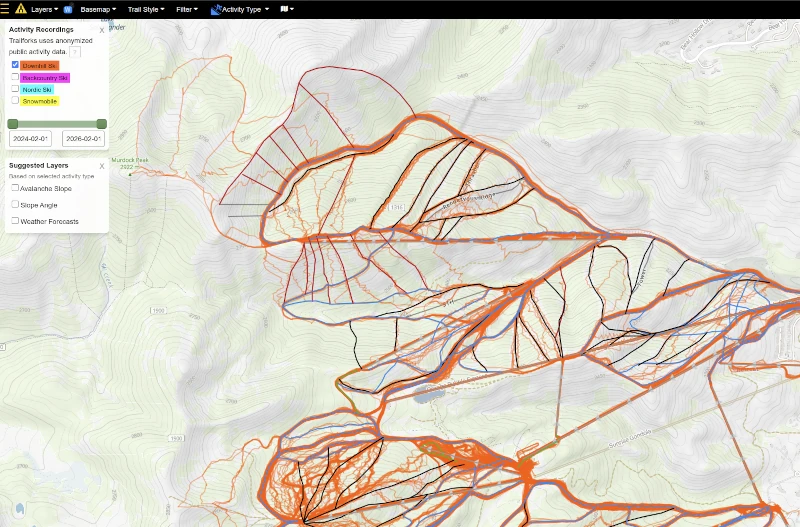The image size is (800, 527).
Task: Open the map icon dropdown
Action: pos(287,9)
